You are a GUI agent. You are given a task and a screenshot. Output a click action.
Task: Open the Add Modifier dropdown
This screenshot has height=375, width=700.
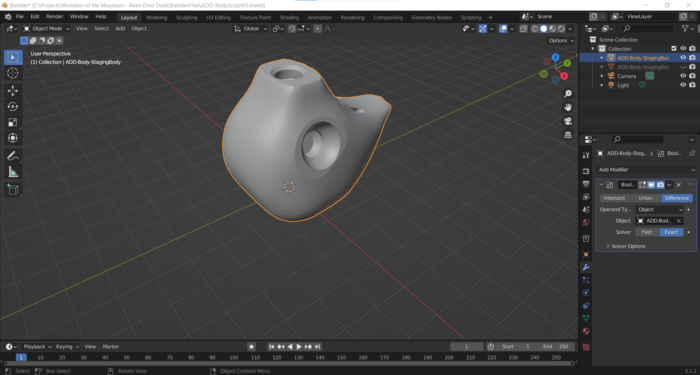(x=646, y=170)
